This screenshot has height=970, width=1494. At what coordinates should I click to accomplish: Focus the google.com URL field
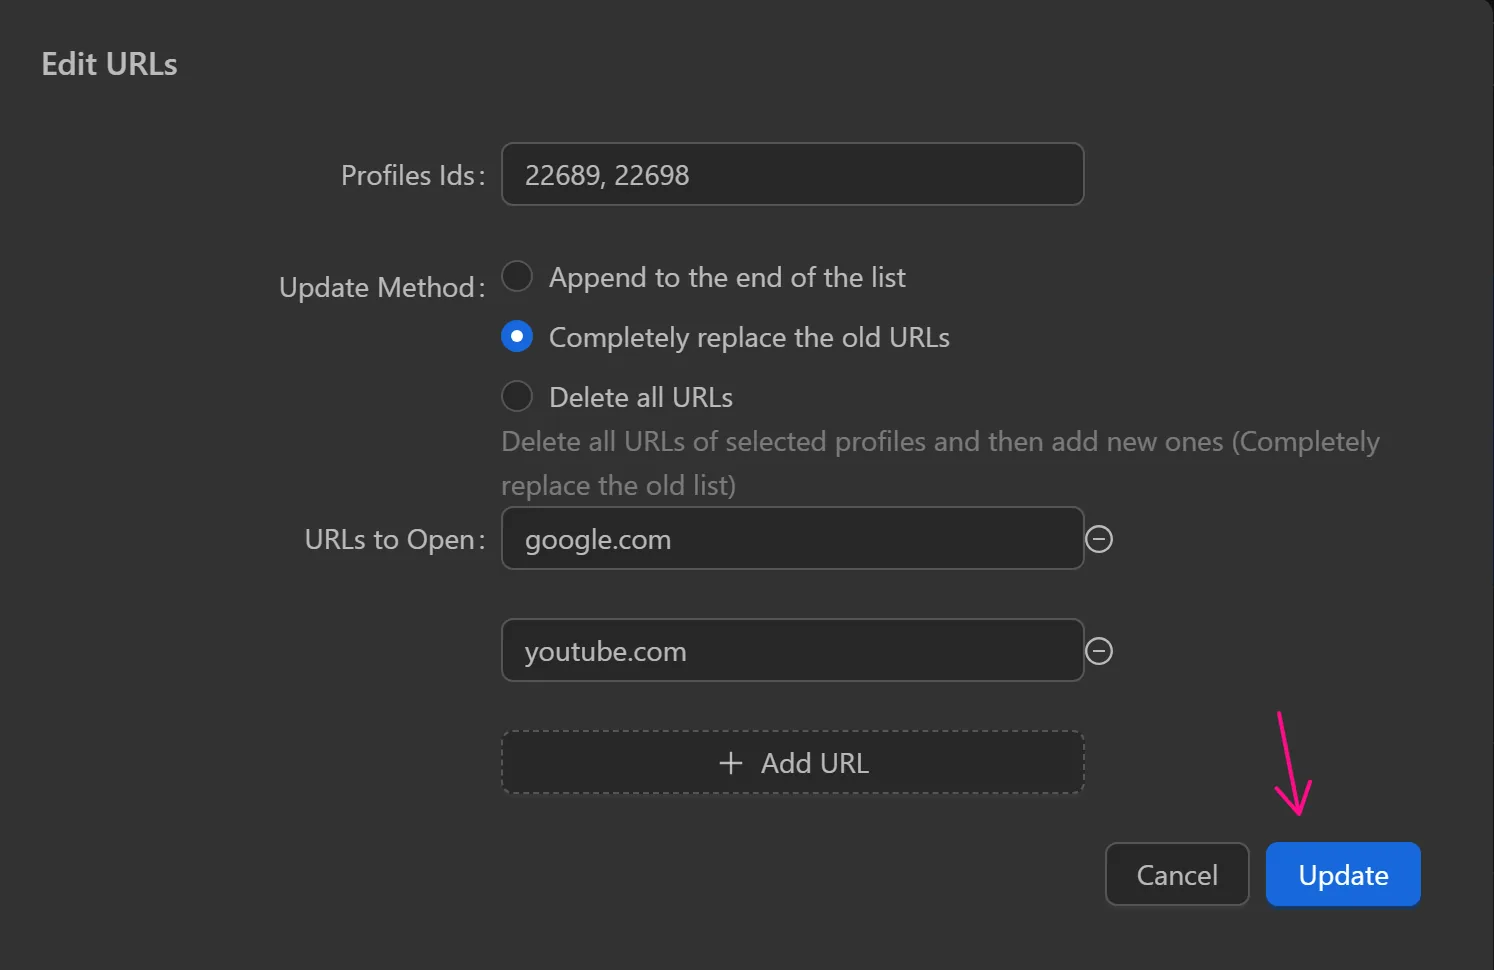pos(792,539)
